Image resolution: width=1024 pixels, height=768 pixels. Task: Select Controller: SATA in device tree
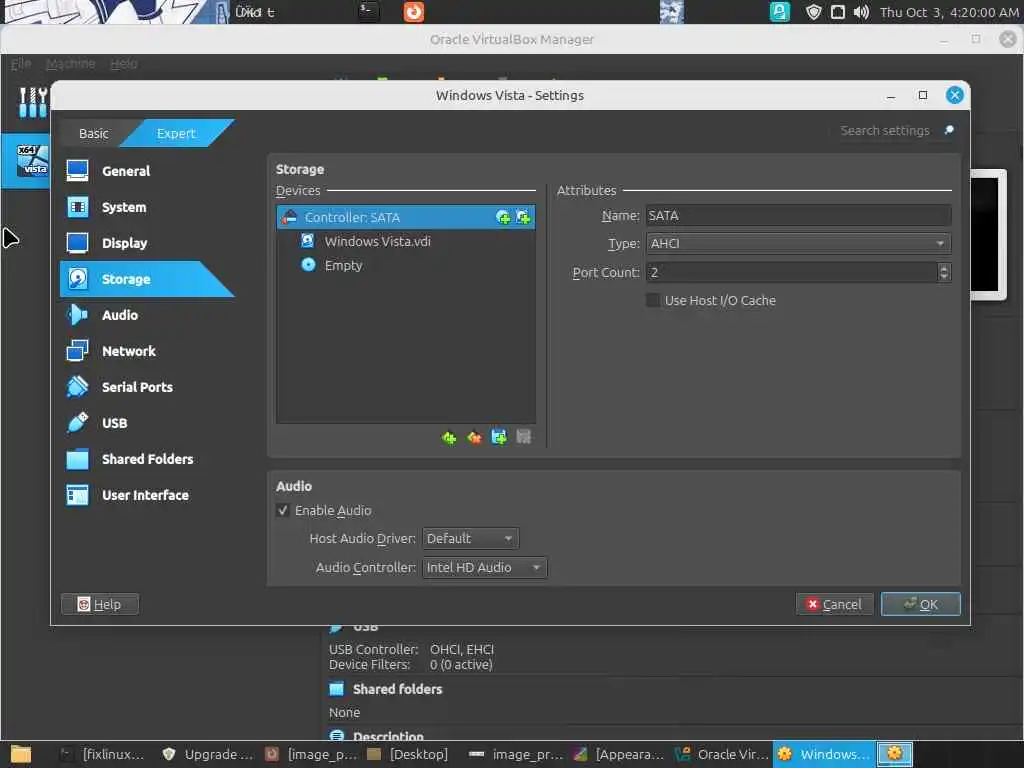coord(406,217)
